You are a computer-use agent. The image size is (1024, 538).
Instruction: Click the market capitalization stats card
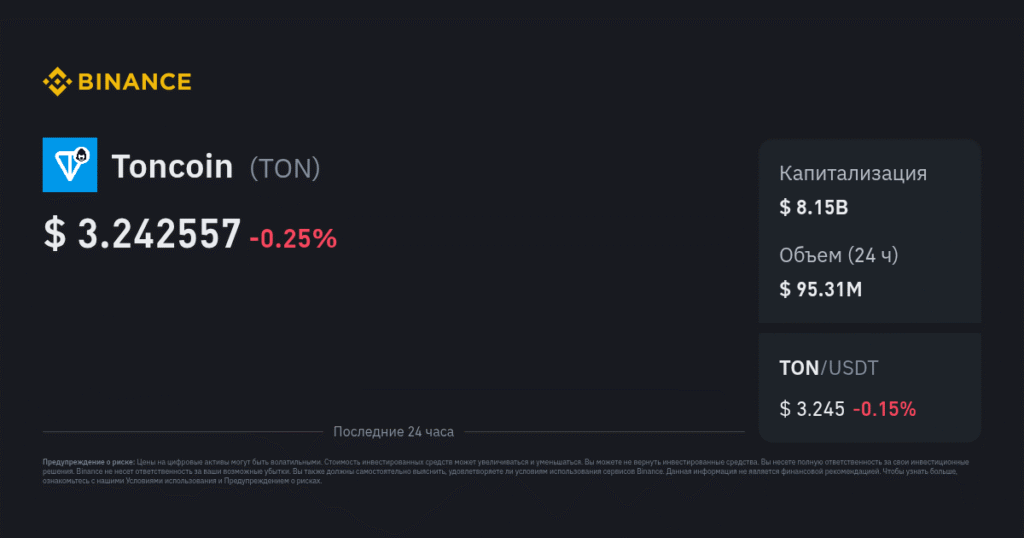[x=870, y=230]
